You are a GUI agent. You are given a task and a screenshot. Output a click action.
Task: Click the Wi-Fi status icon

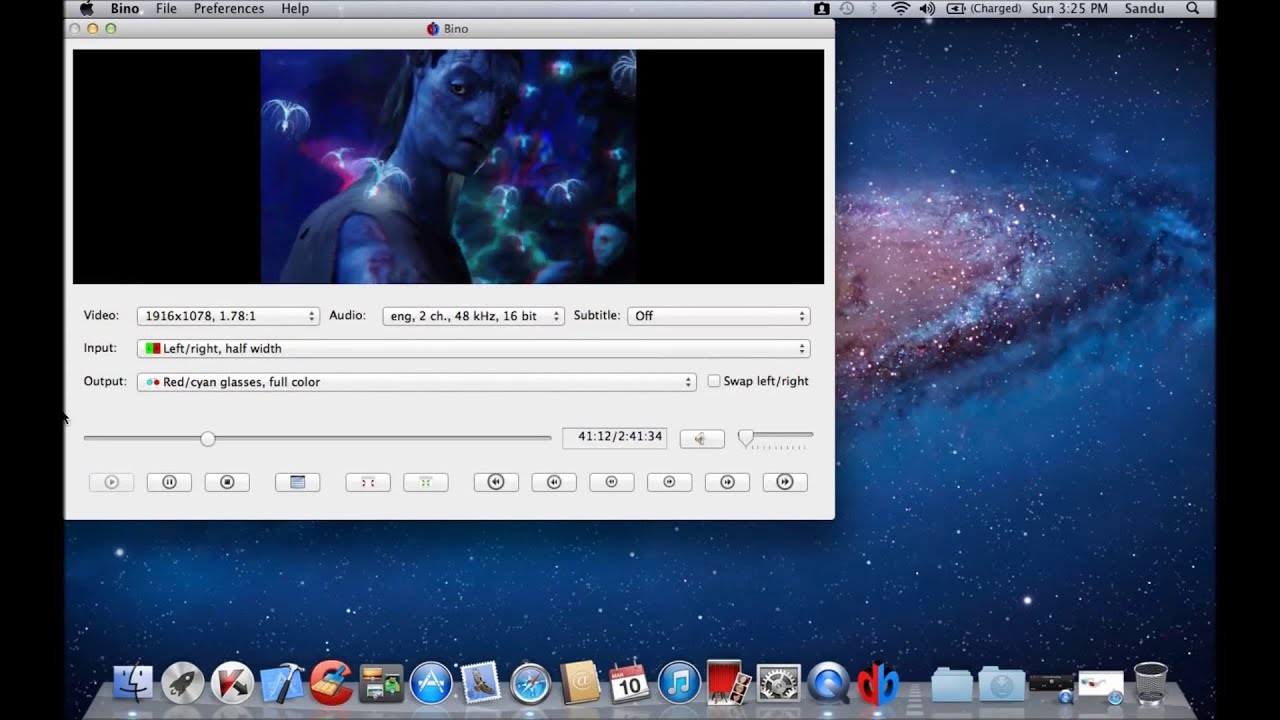pos(900,8)
